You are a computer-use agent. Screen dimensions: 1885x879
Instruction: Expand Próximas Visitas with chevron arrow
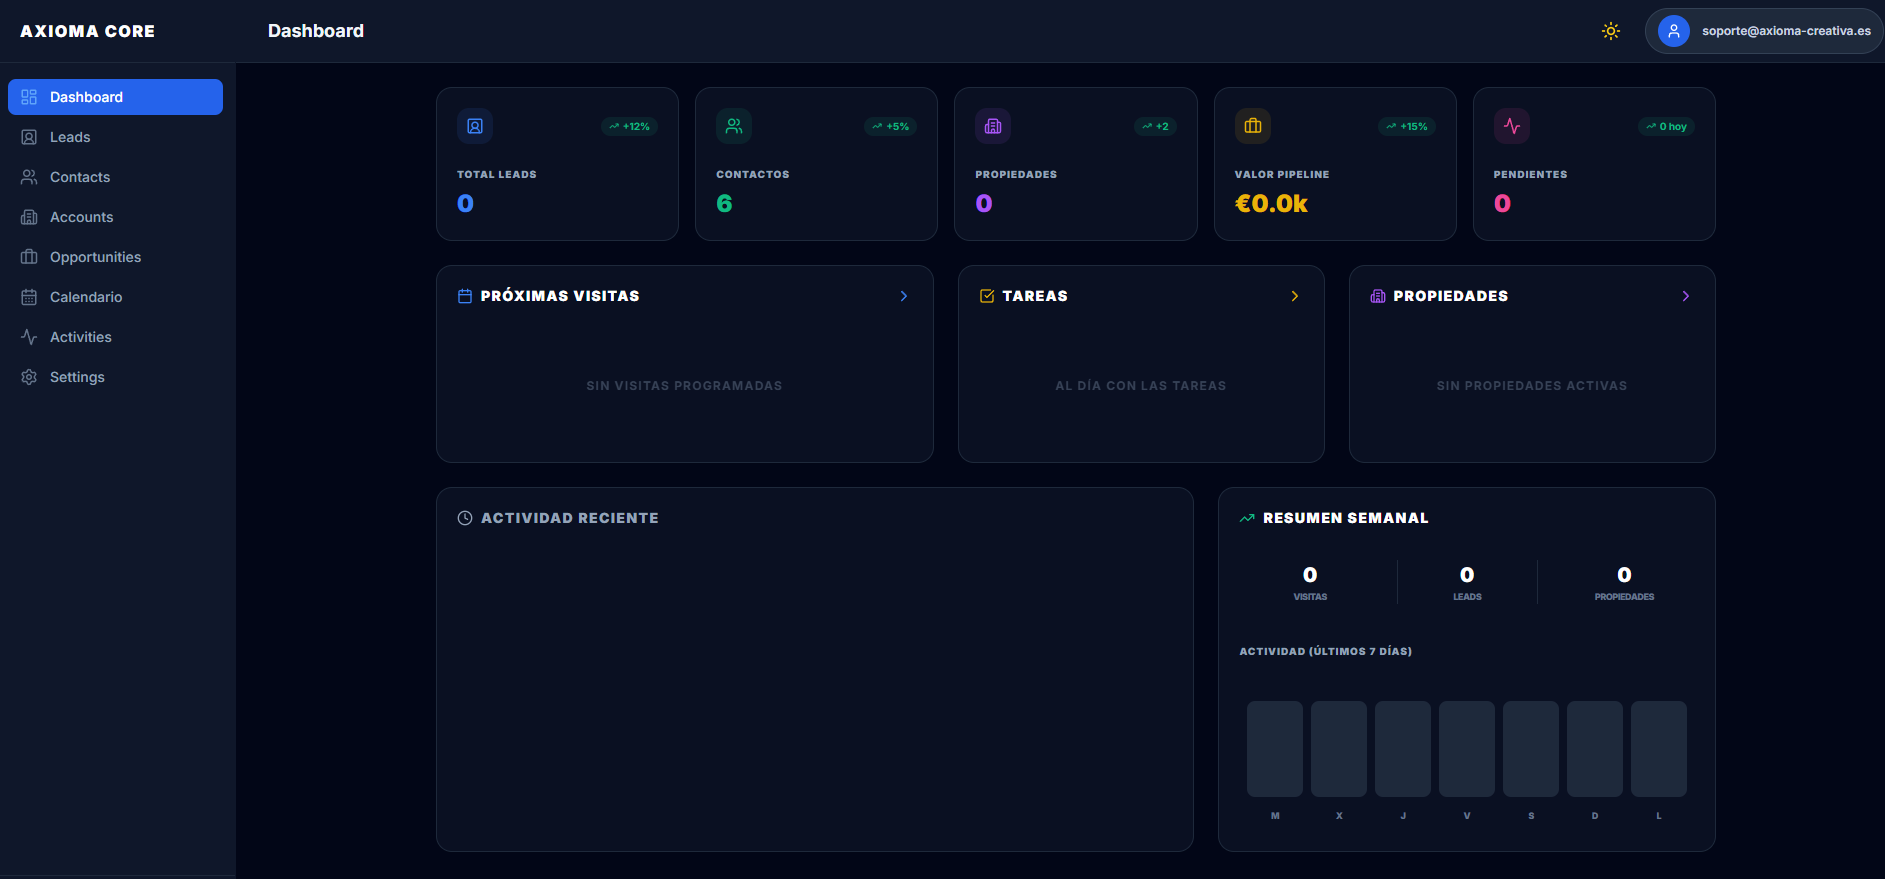pyautogui.click(x=904, y=296)
